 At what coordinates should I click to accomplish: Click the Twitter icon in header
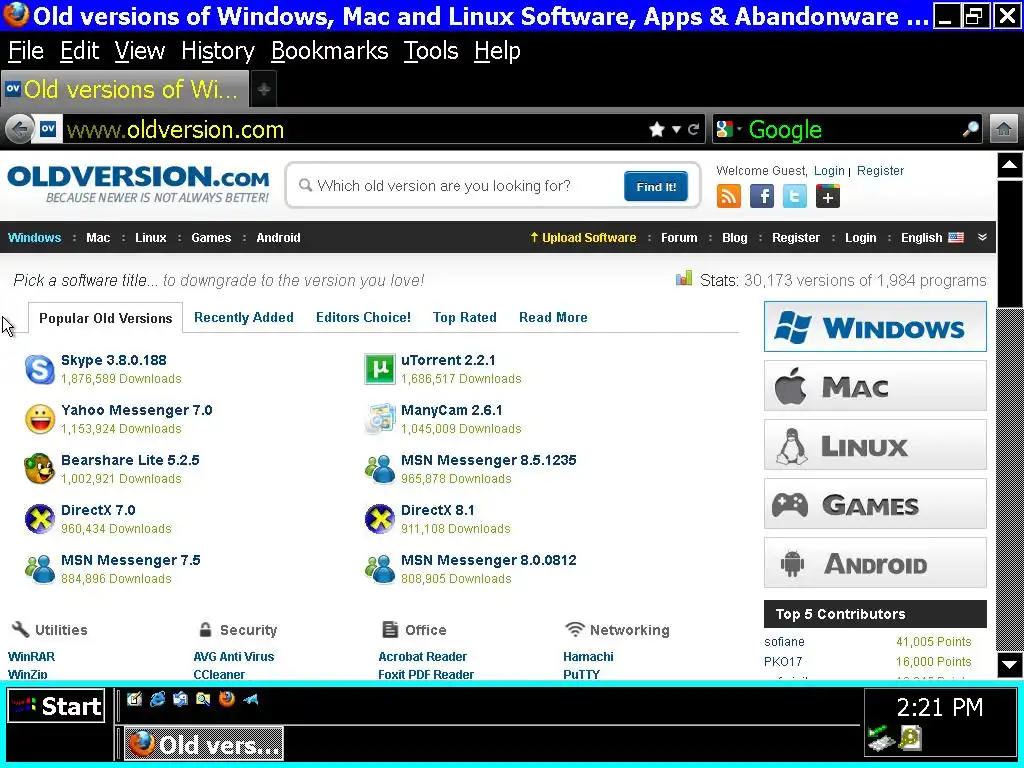pyautogui.click(x=795, y=196)
